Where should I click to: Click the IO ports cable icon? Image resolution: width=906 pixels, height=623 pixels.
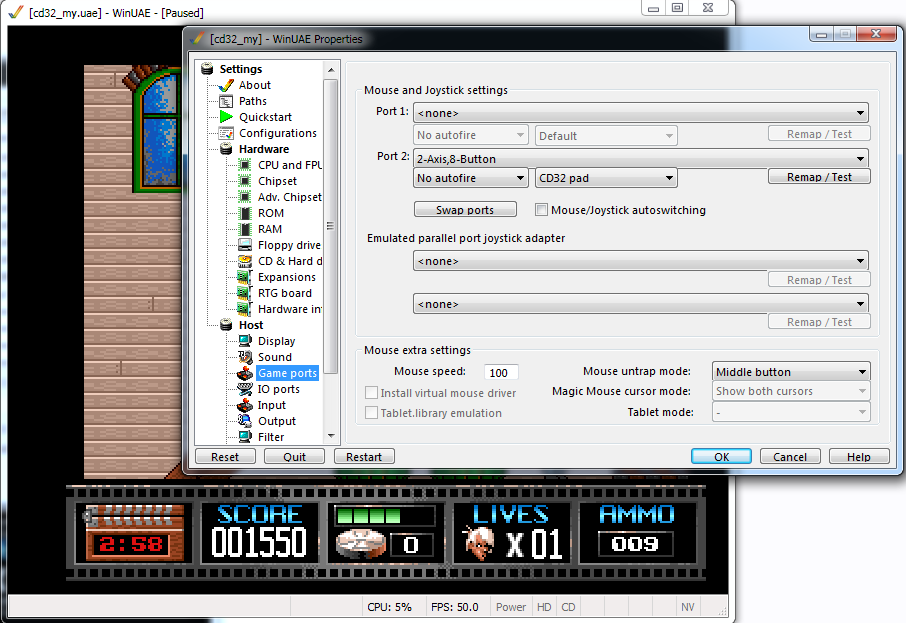coord(245,389)
